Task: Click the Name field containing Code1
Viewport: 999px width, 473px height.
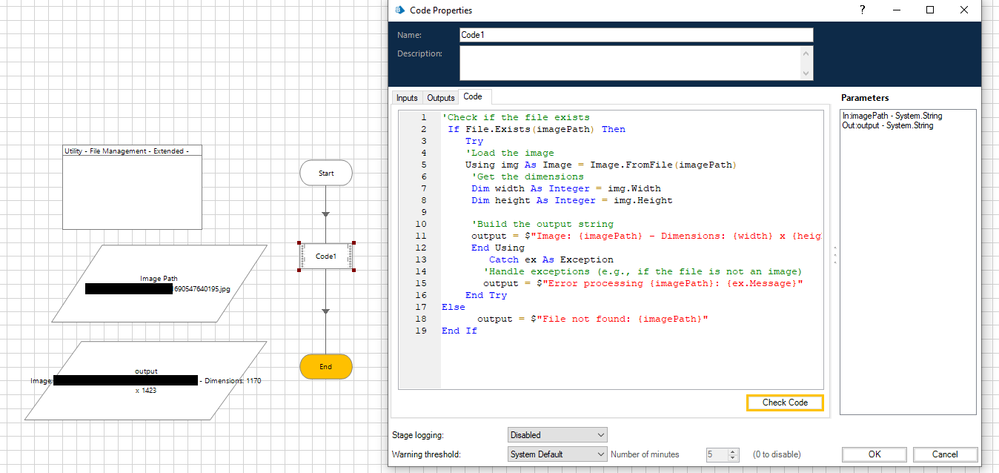Action: (635, 34)
